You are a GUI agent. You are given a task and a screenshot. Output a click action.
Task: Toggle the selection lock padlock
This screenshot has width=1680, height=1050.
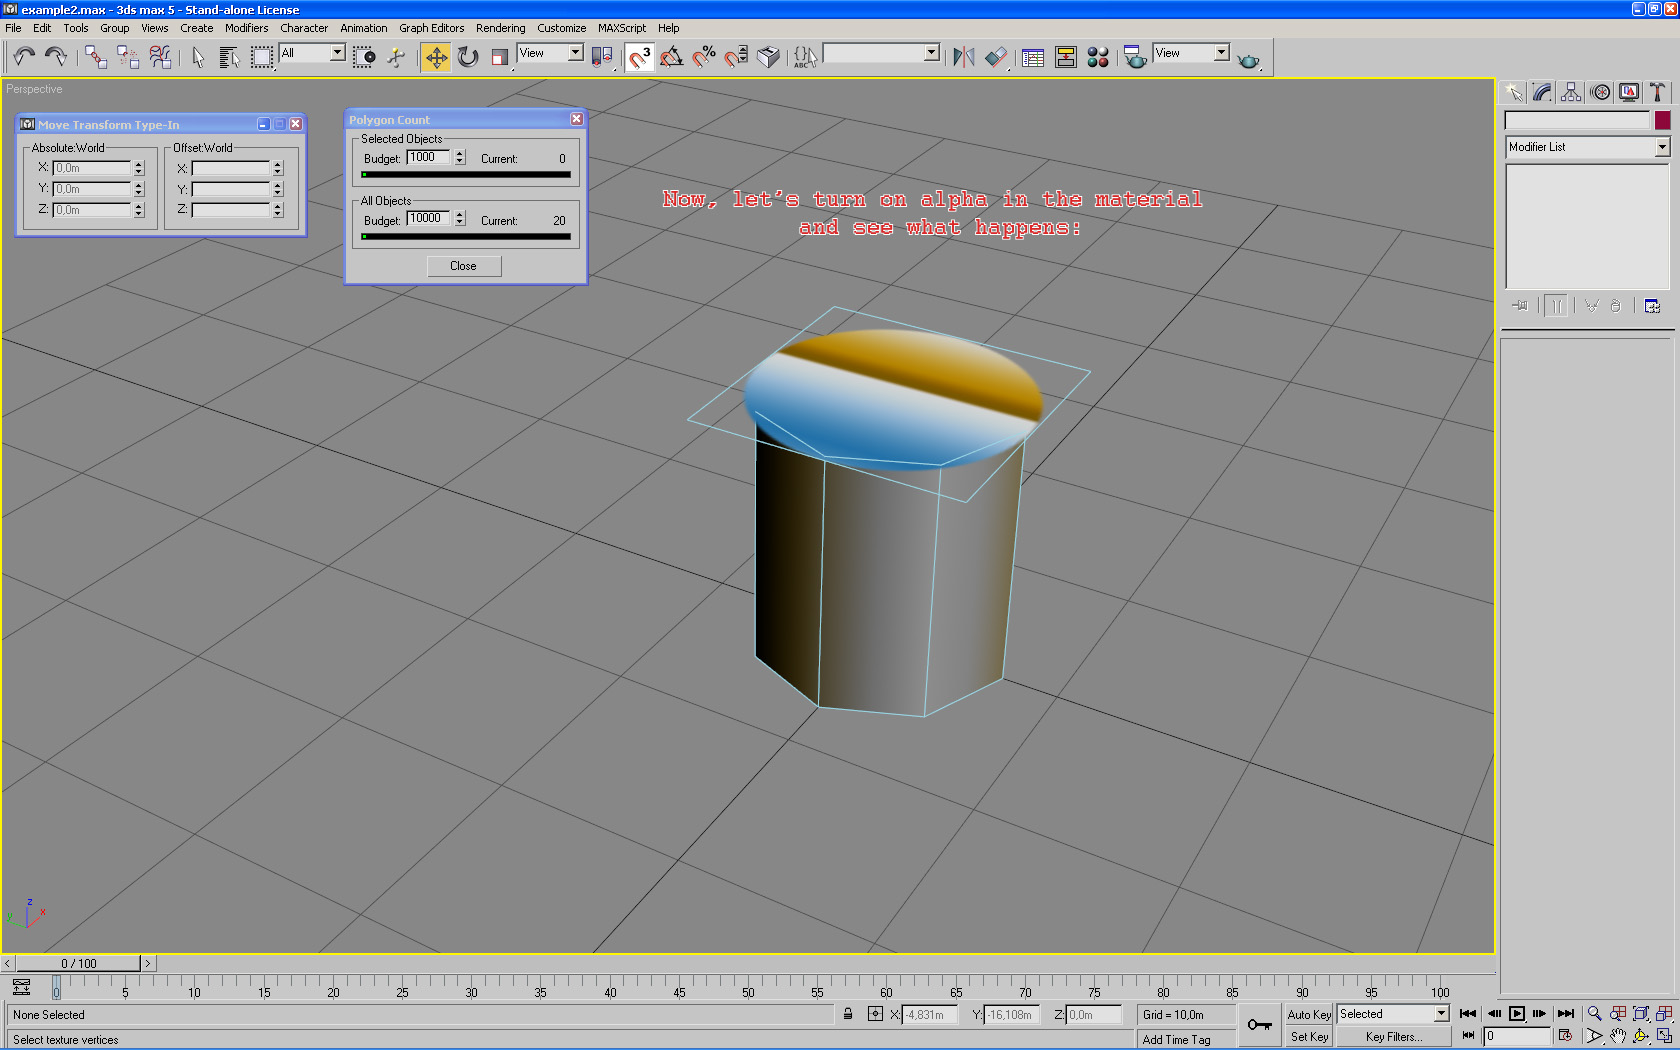click(848, 1014)
